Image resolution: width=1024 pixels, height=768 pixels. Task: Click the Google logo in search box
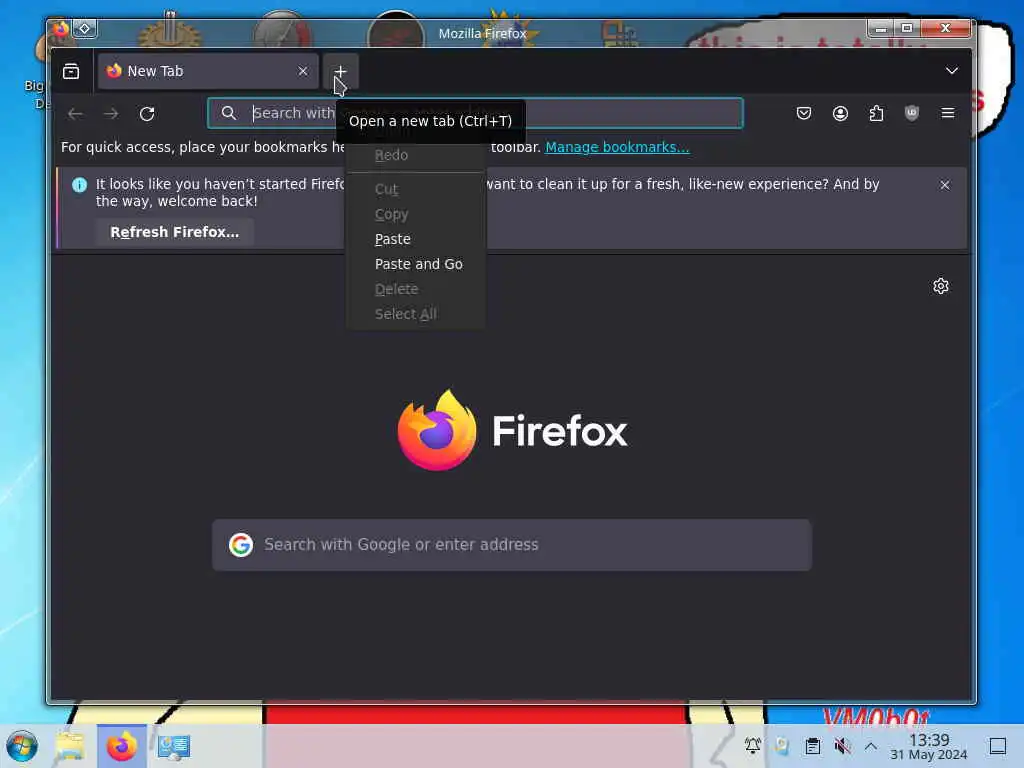click(x=241, y=545)
